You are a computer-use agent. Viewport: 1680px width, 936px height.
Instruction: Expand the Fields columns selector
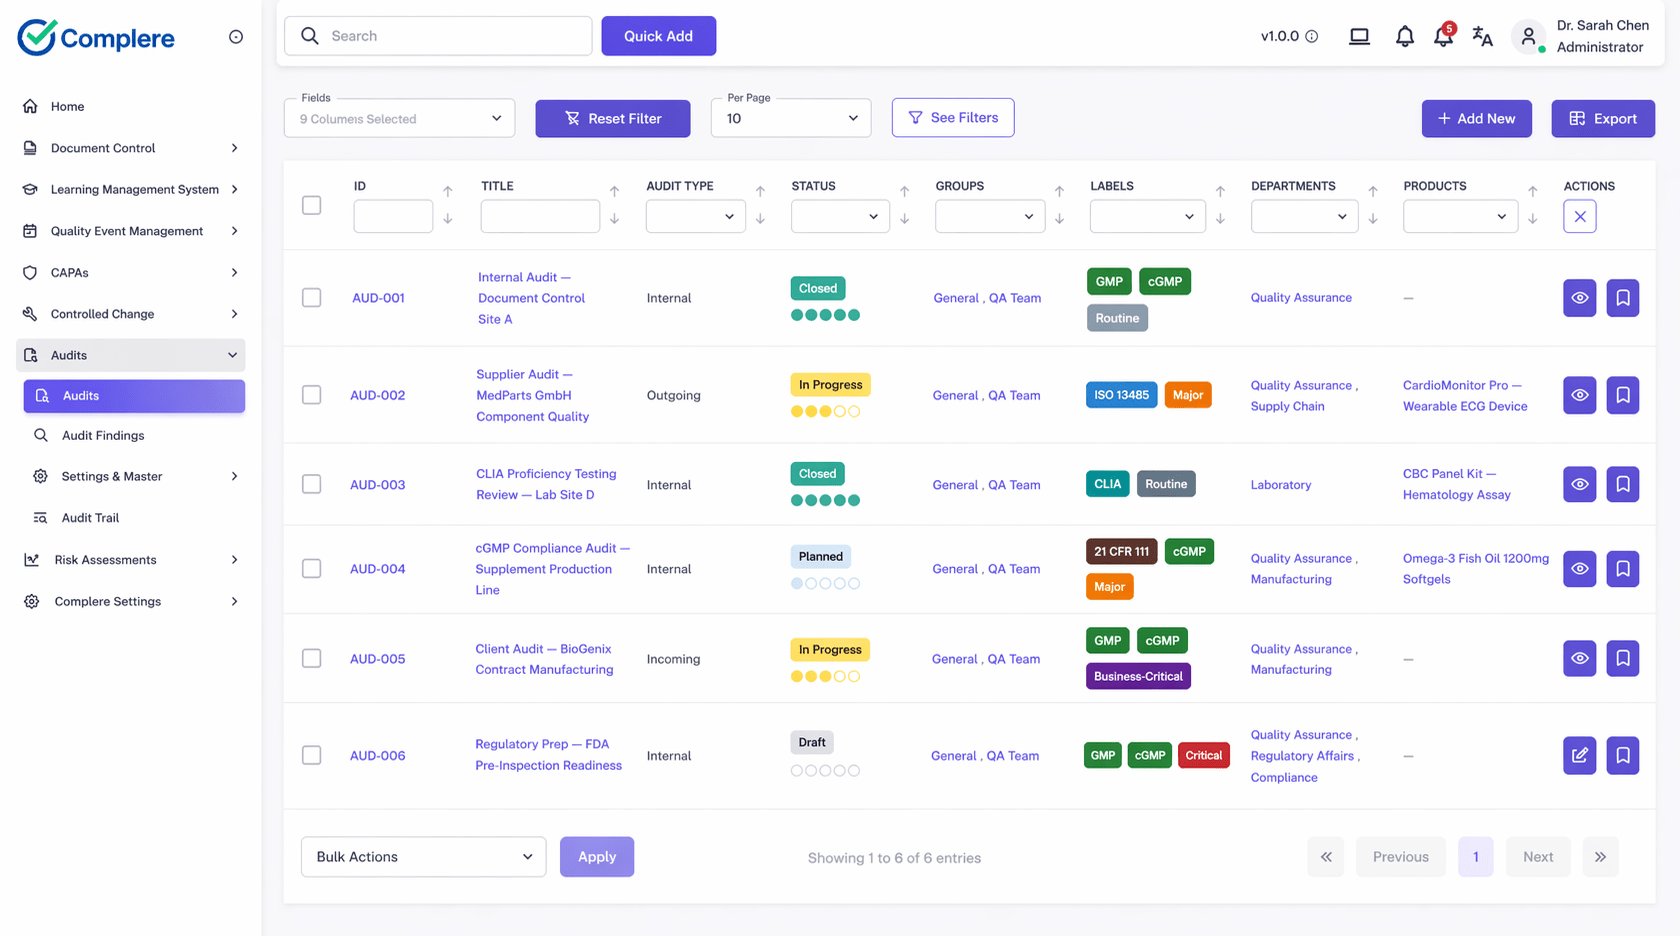coord(399,118)
